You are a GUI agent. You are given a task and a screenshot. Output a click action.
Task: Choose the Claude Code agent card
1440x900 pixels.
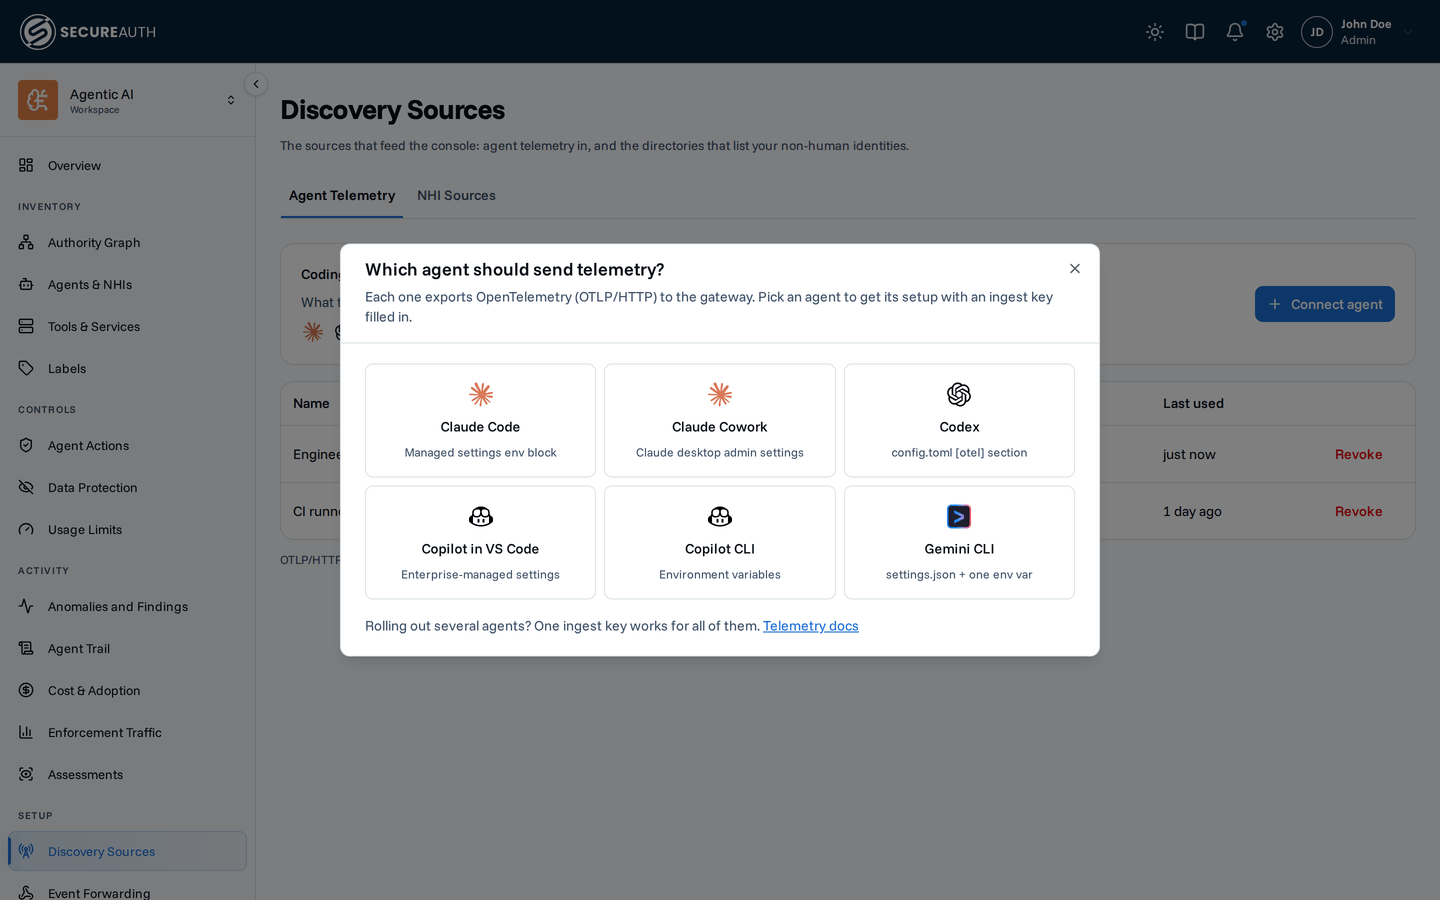[480, 420]
